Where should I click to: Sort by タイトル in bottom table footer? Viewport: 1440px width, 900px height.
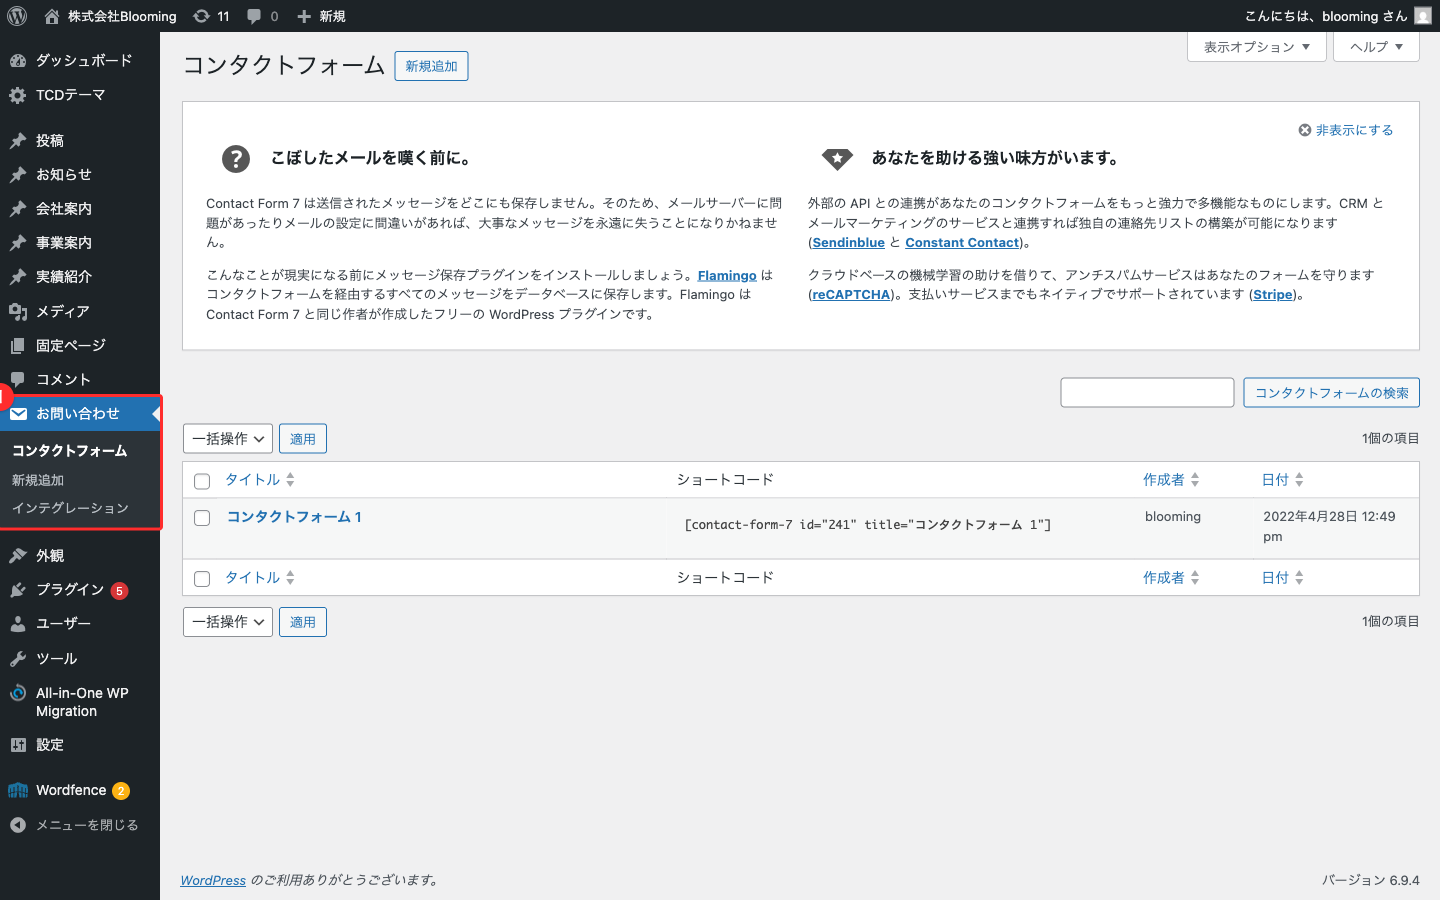pos(259,578)
